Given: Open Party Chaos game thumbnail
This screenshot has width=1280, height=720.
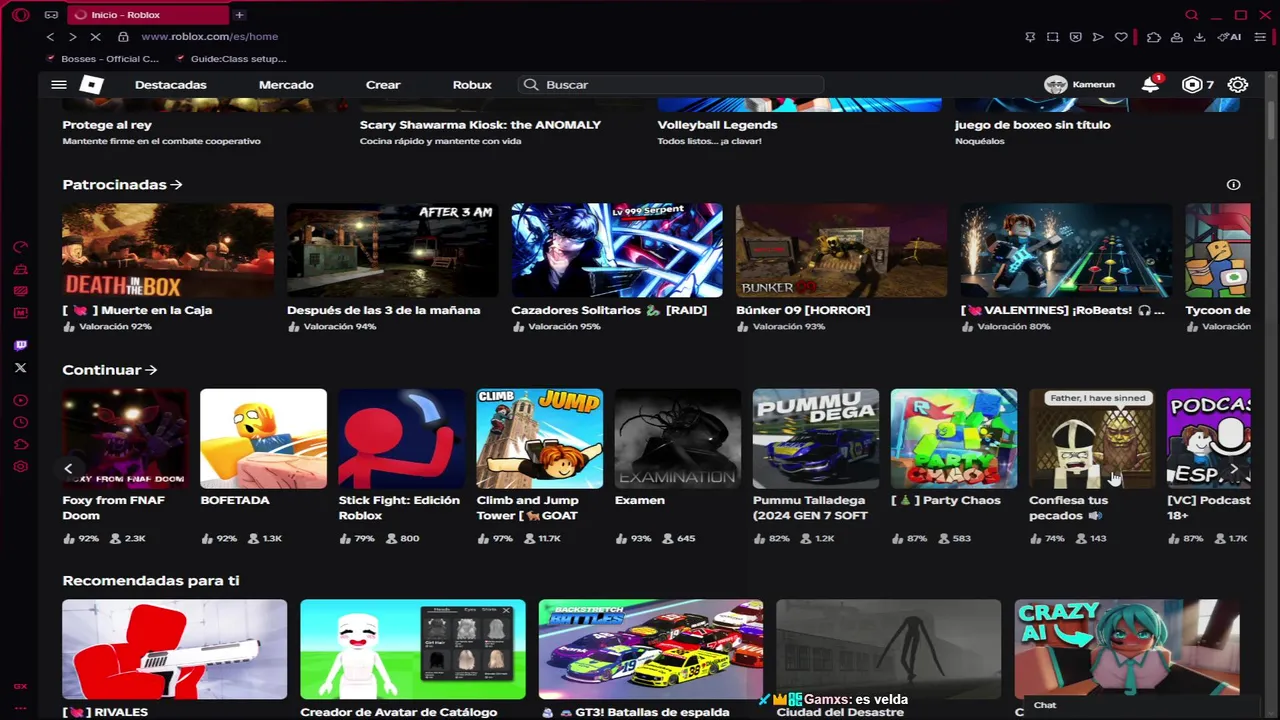Looking at the screenshot, I should coord(954,439).
